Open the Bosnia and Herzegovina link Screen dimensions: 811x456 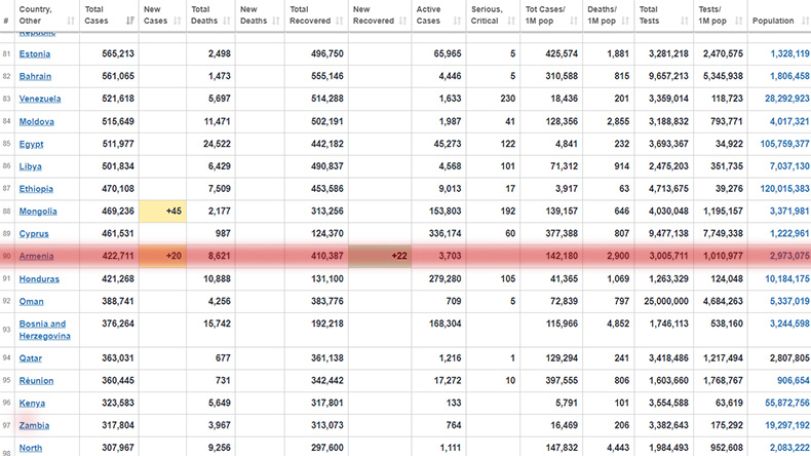point(44,330)
